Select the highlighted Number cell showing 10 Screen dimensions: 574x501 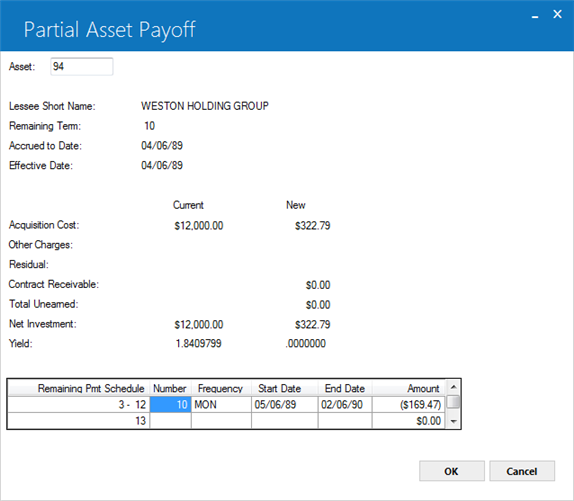(x=170, y=405)
